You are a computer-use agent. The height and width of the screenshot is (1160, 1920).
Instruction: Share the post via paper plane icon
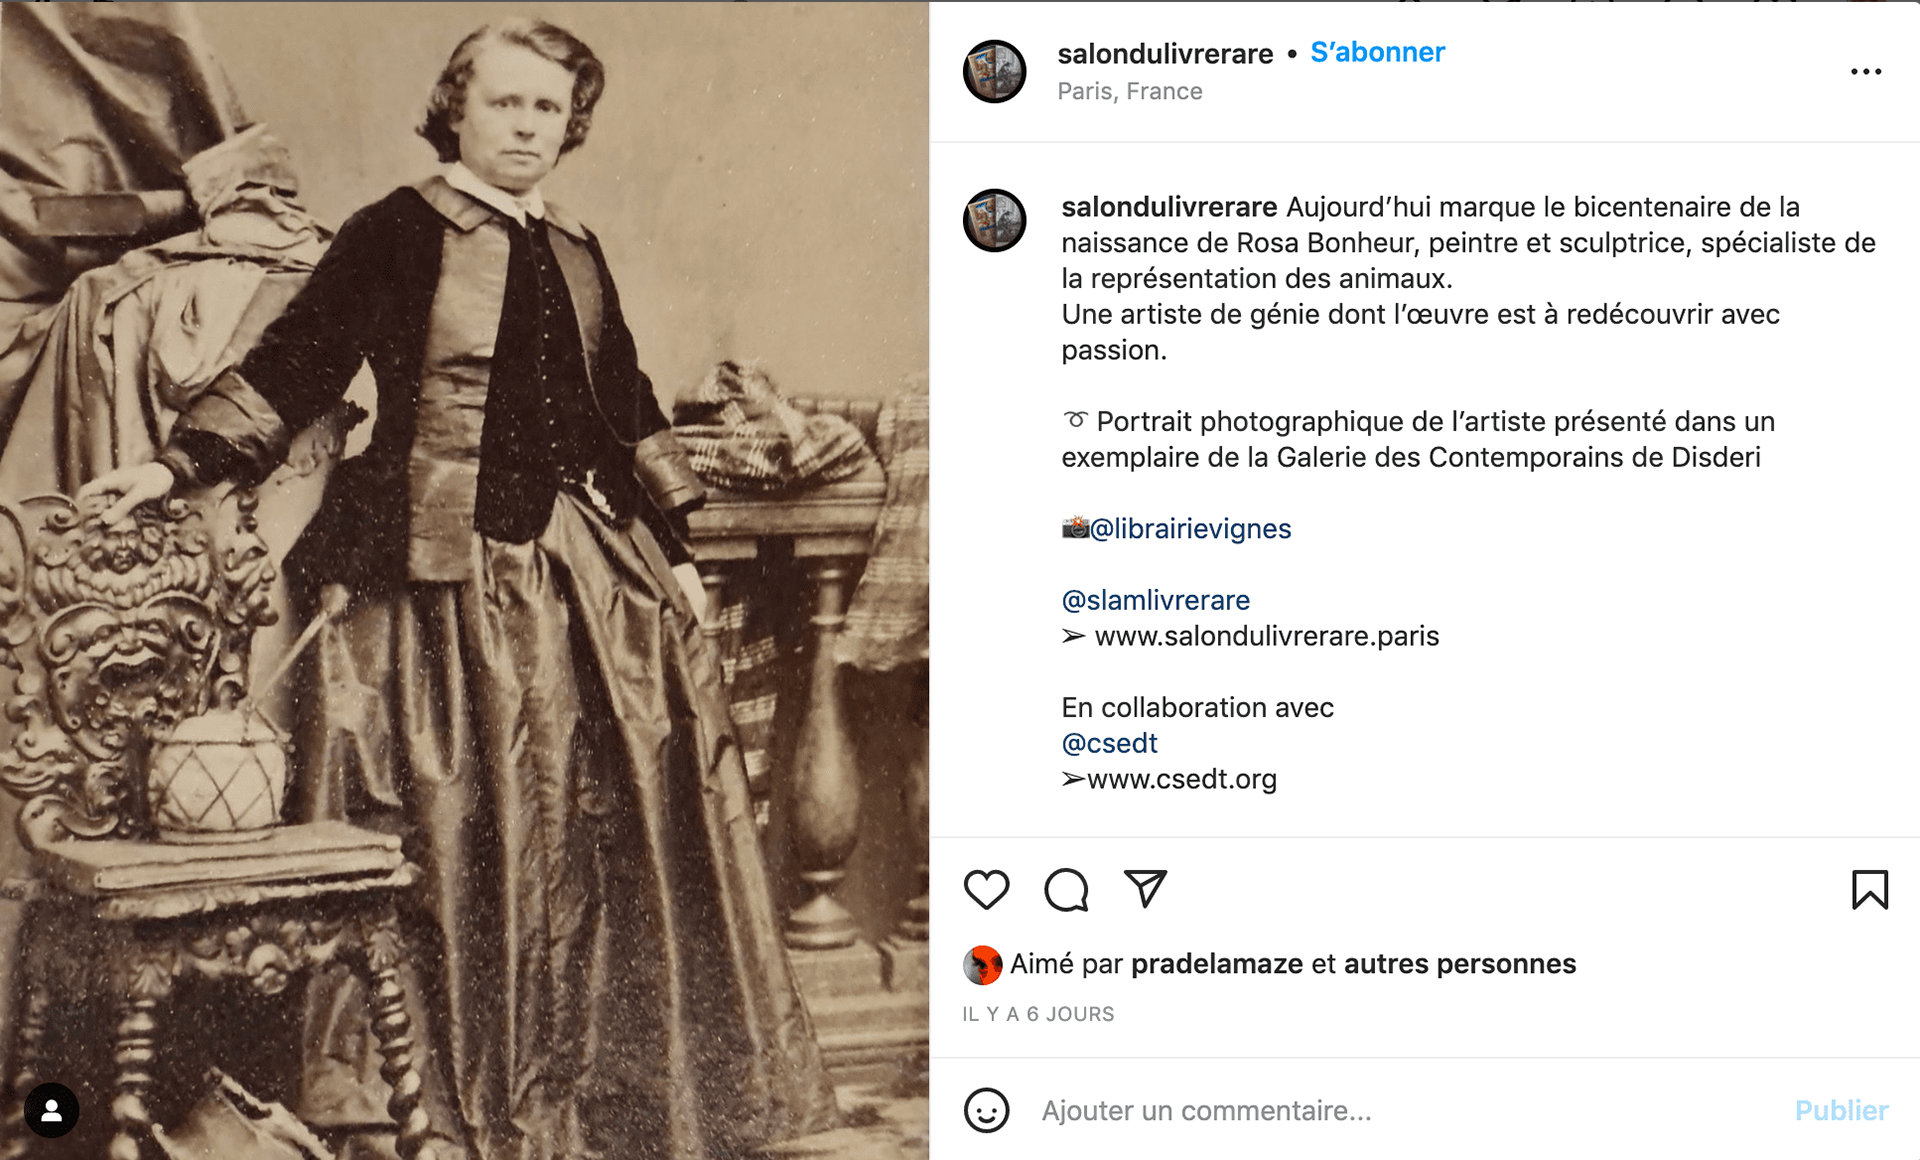point(1145,888)
